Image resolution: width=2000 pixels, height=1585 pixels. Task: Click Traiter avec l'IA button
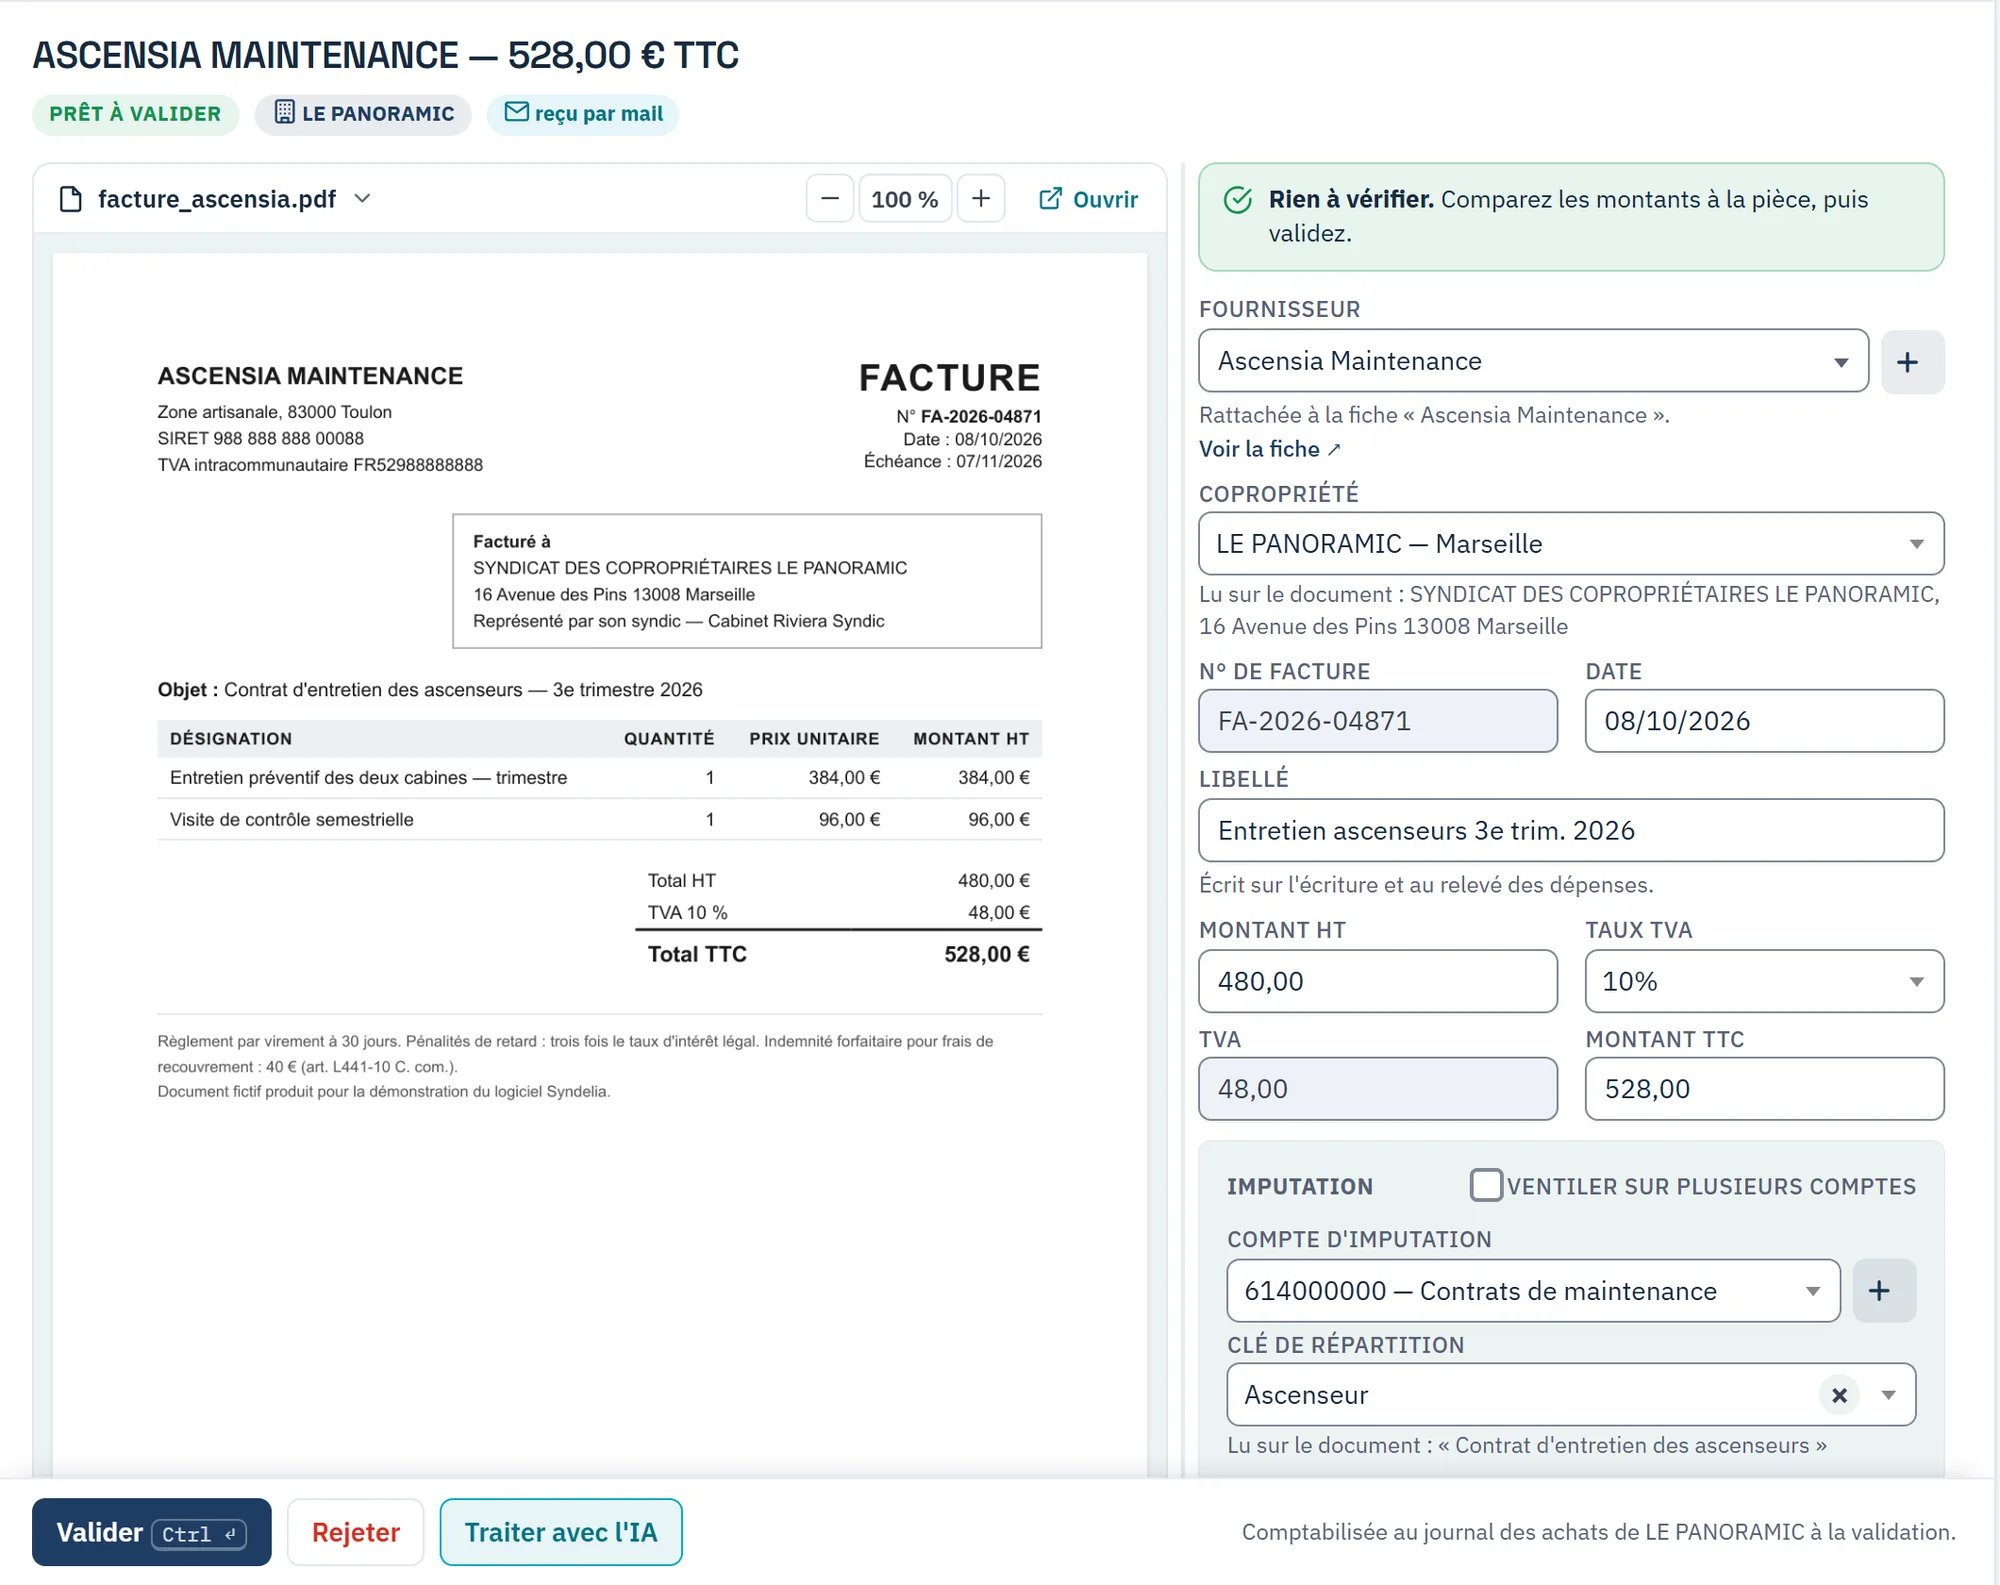tap(561, 1532)
